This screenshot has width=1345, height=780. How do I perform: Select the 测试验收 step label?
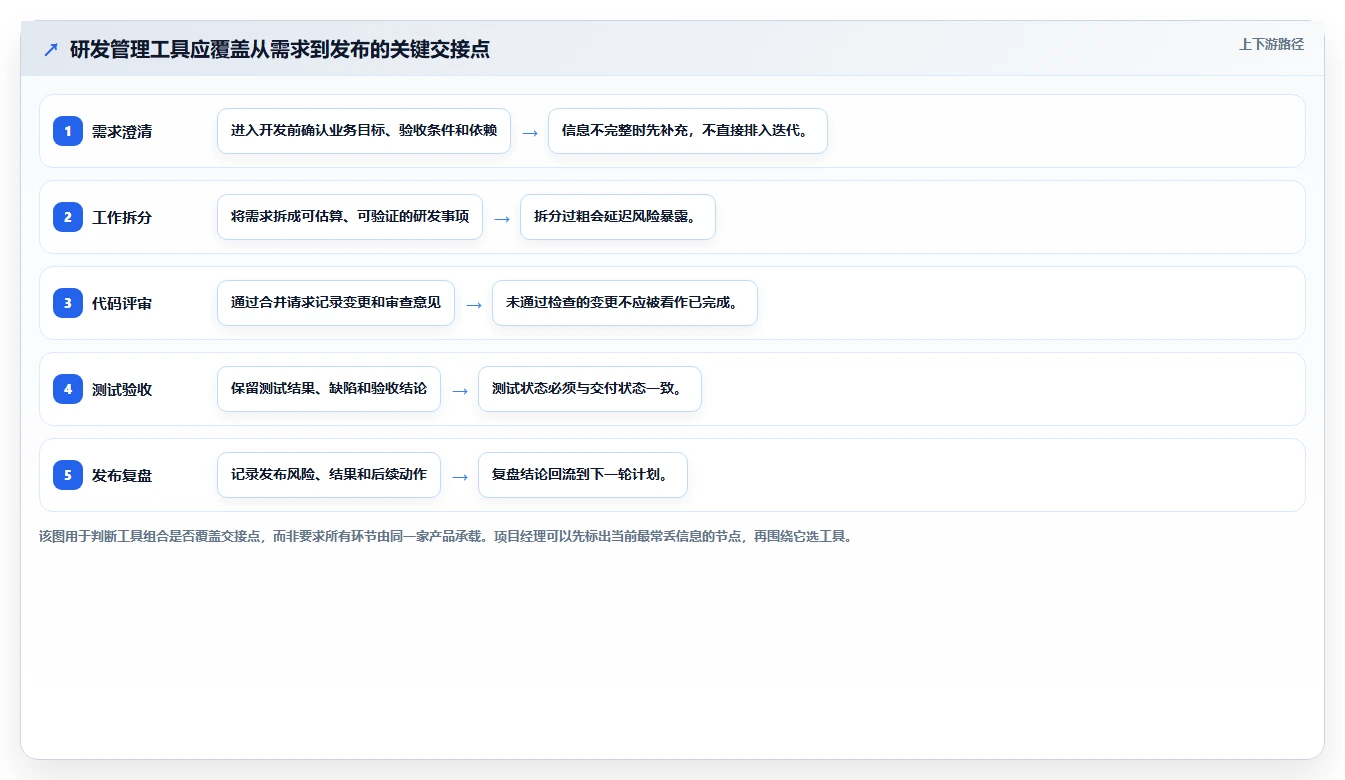[x=122, y=389]
